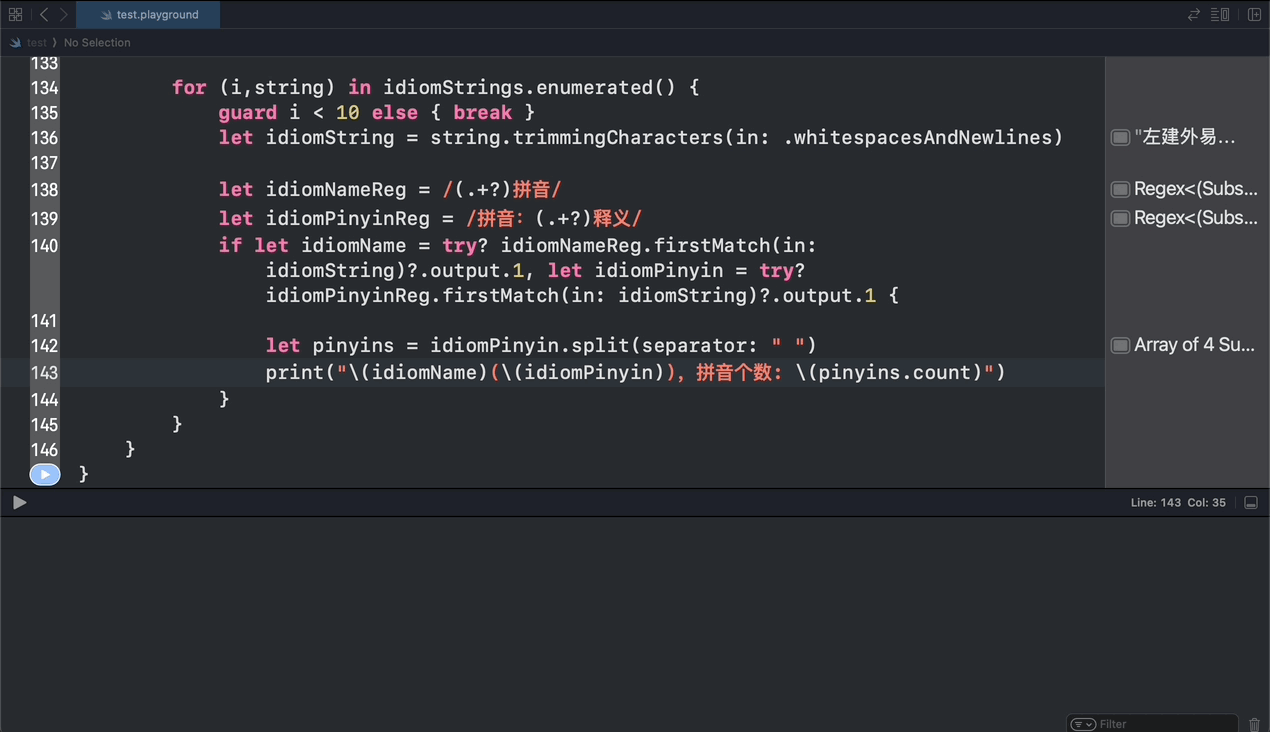Click "pinyins.count" in the print statement
Viewport: 1270px width, 732px height.
[895, 372]
